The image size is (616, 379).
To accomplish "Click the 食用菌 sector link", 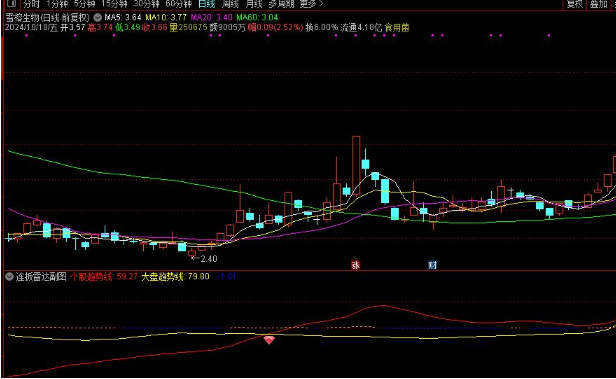I will tap(397, 27).
